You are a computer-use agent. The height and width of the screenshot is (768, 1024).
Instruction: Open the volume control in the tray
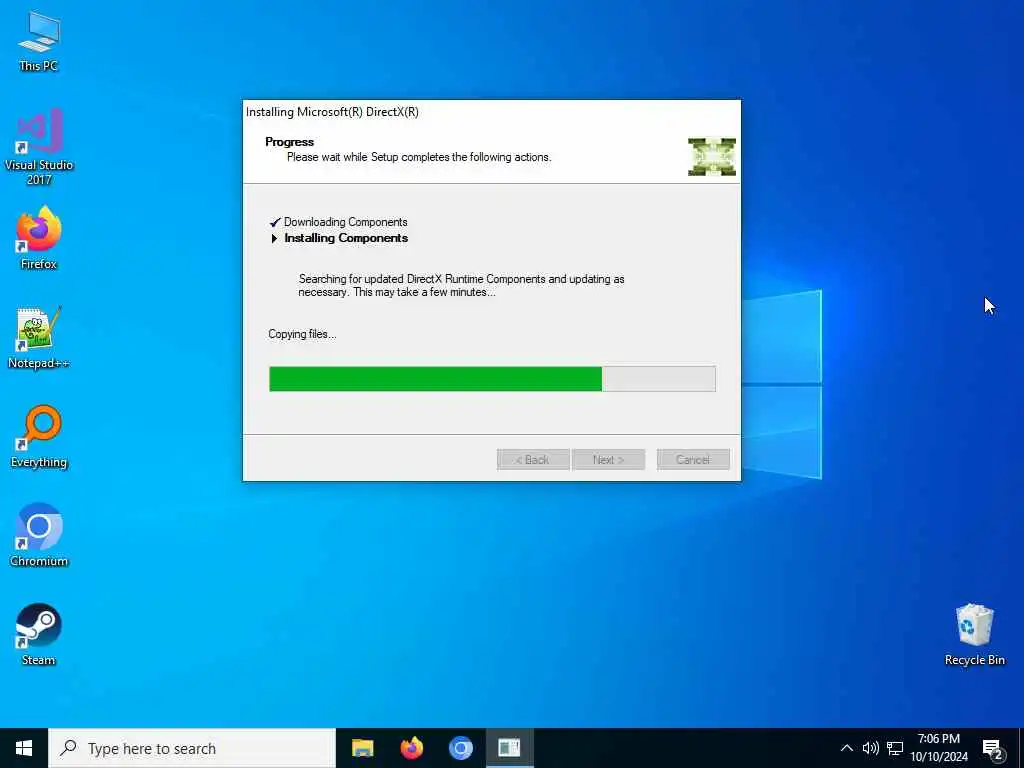click(x=871, y=748)
